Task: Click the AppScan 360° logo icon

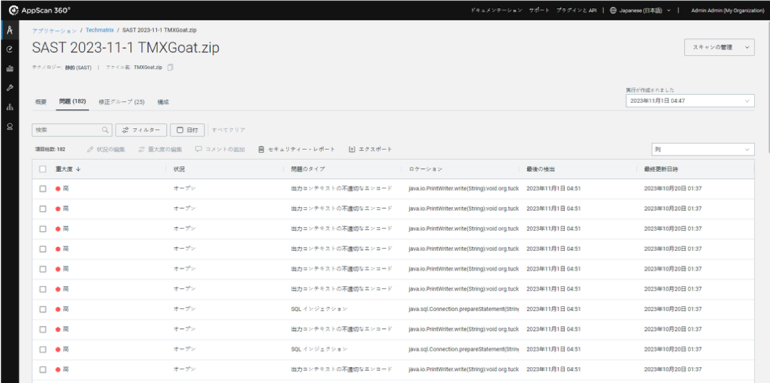Action: tap(14, 10)
